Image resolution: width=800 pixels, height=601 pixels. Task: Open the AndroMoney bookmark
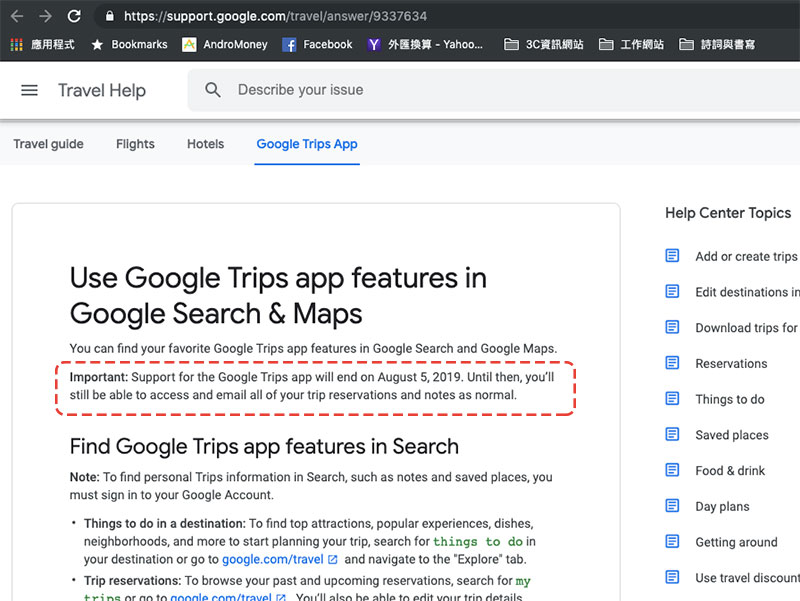click(225, 45)
